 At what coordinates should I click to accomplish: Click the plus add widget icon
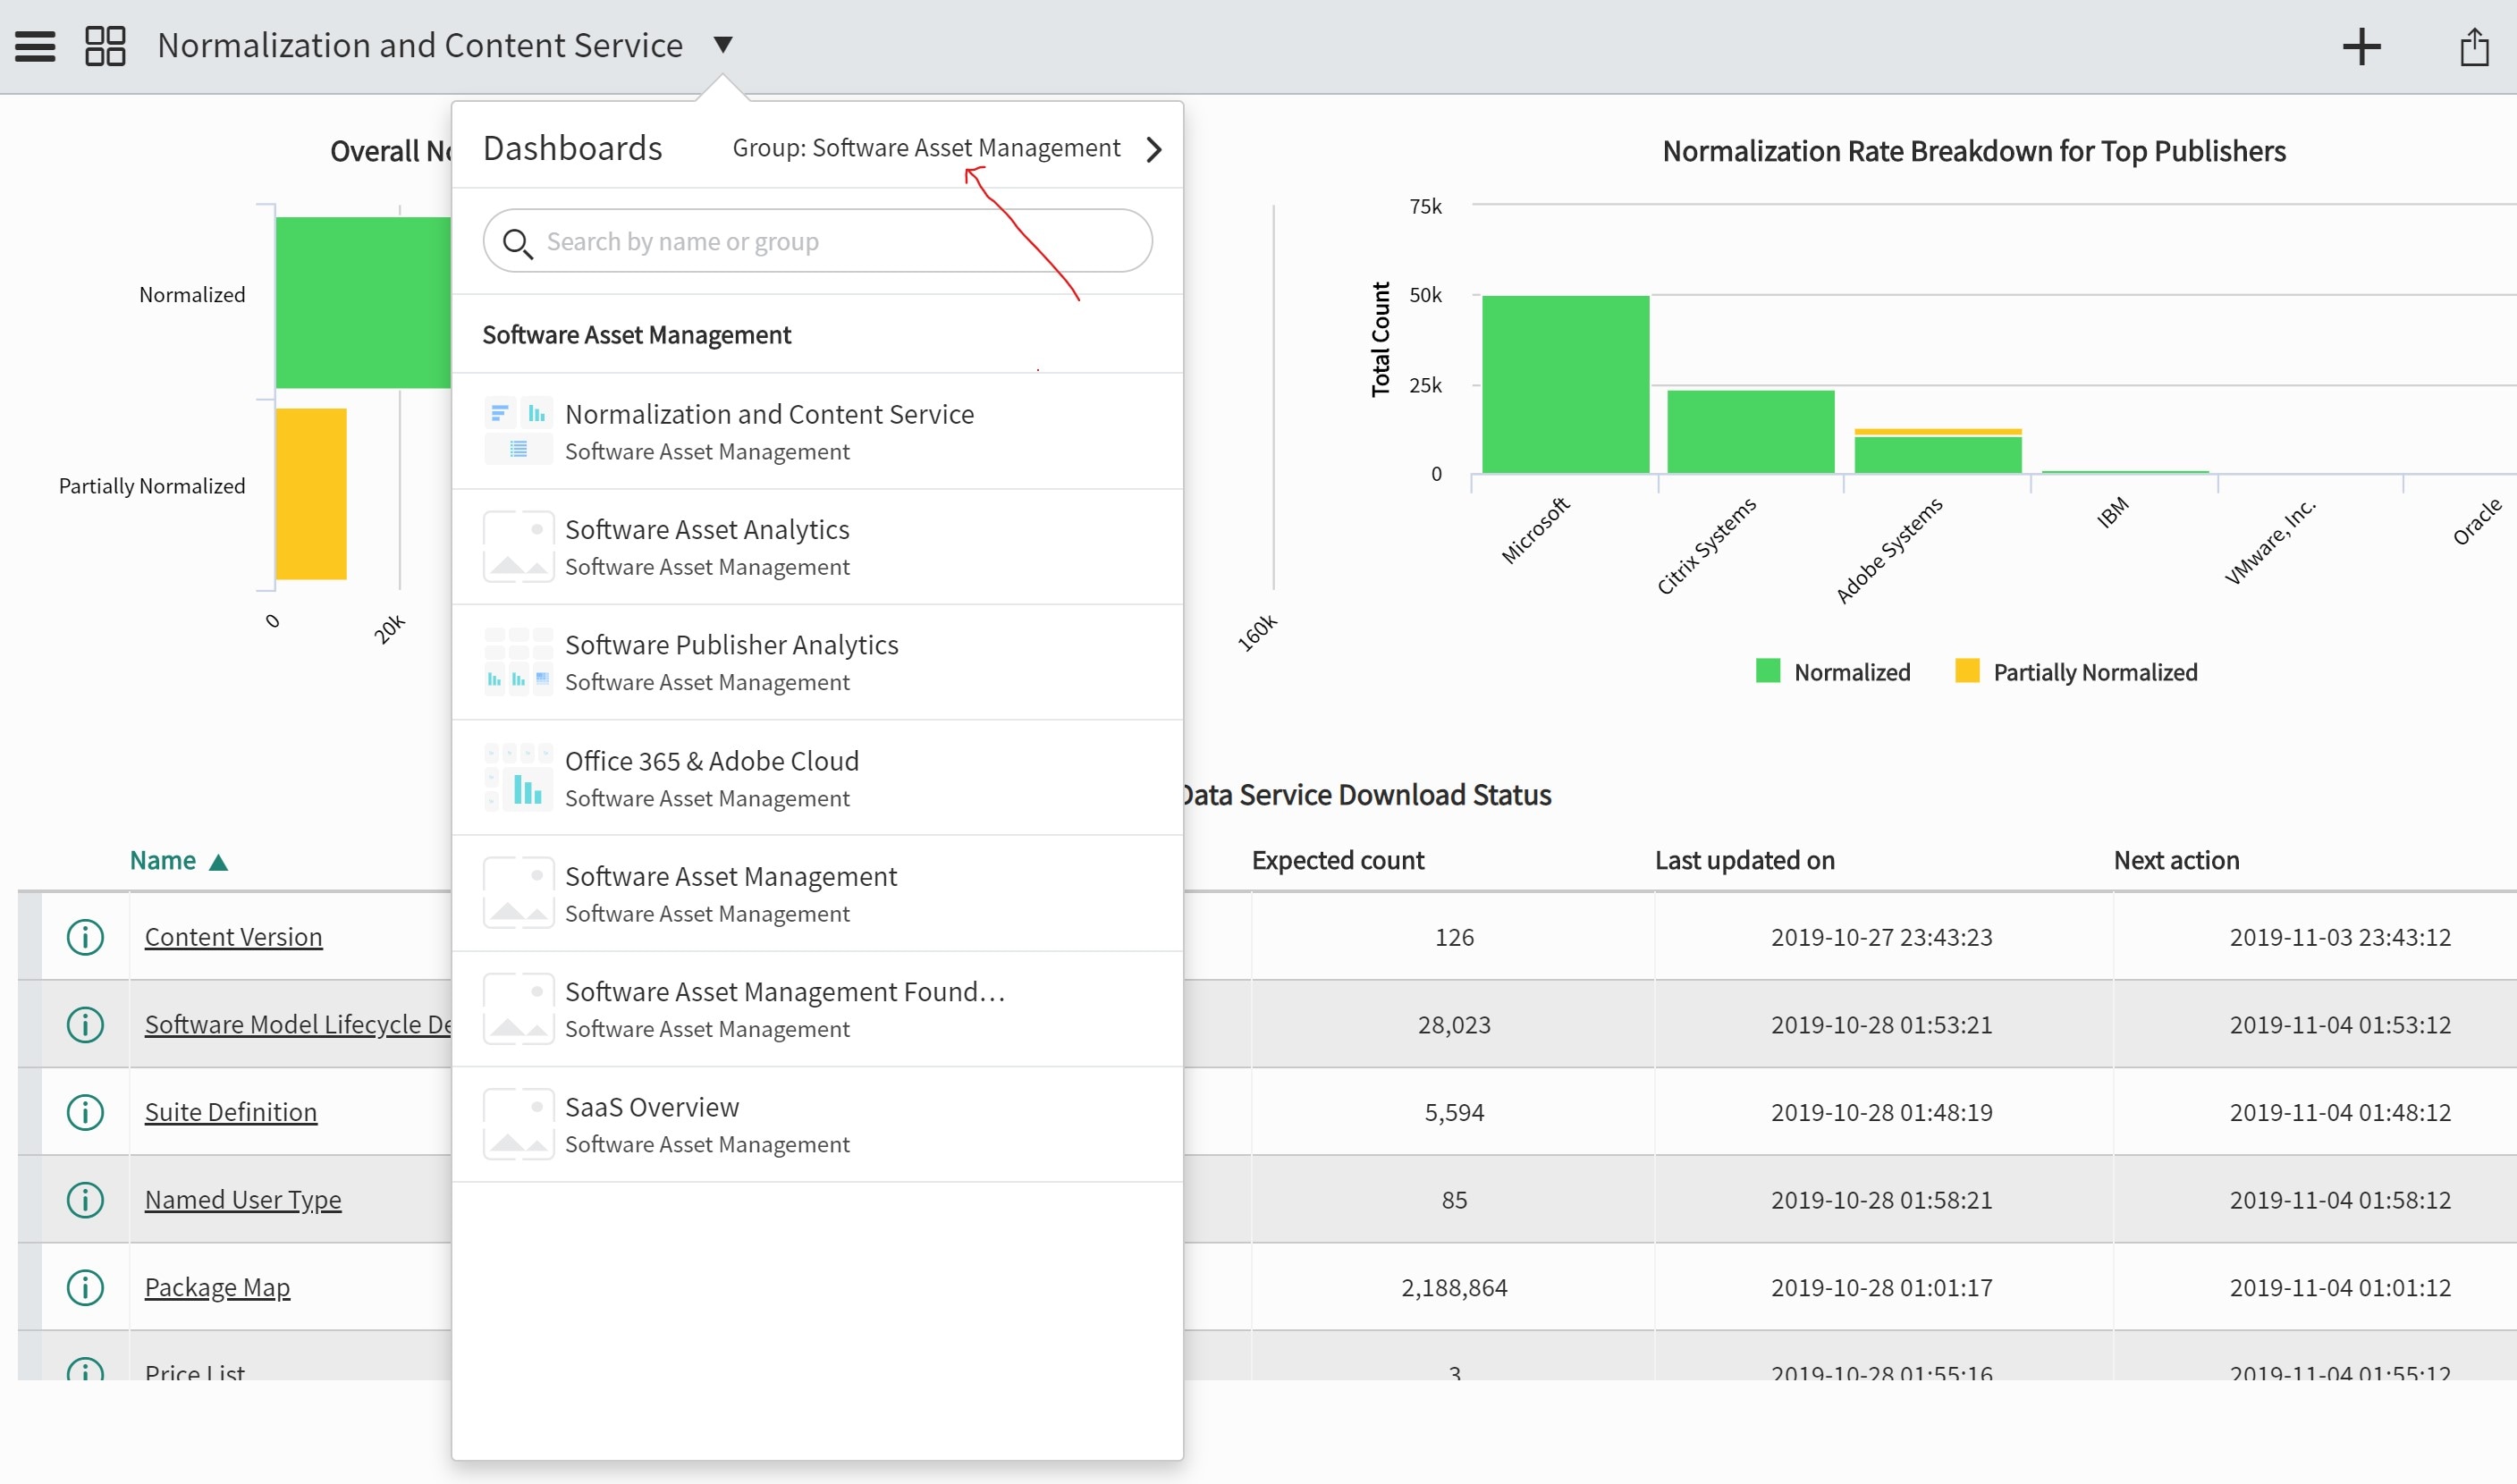[x=2361, y=46]
